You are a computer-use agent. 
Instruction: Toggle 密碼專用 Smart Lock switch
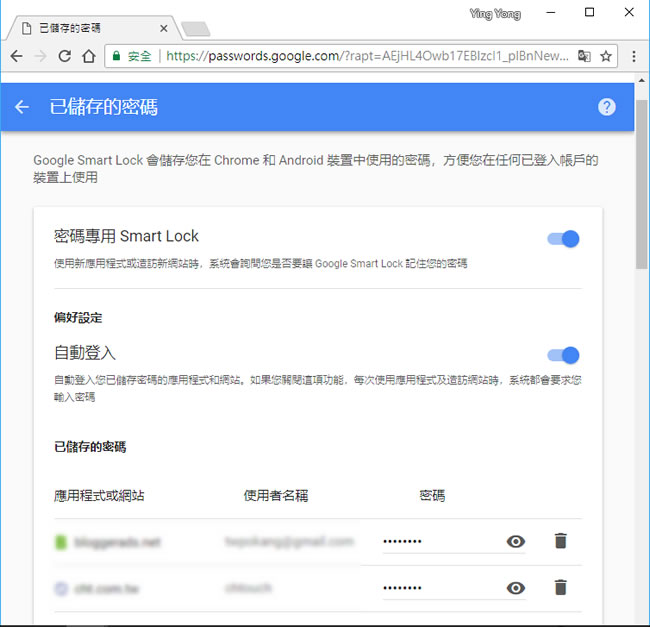pos(563,239)
